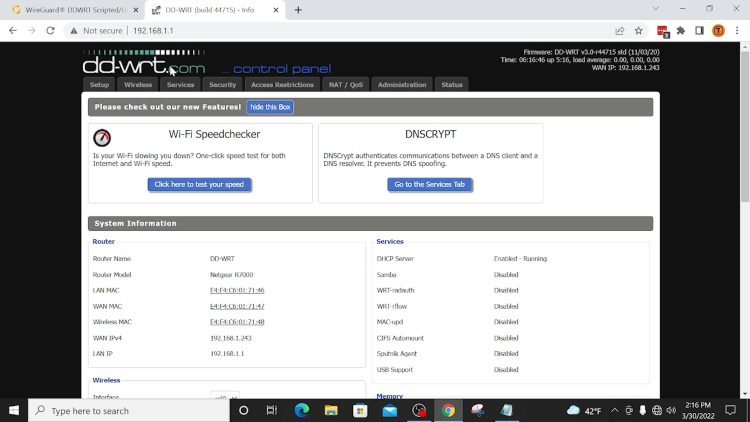Viewport: 750px width, 422px height.
Task: Open the Extensions puzzle icon
Action: [x=681, y=31]
